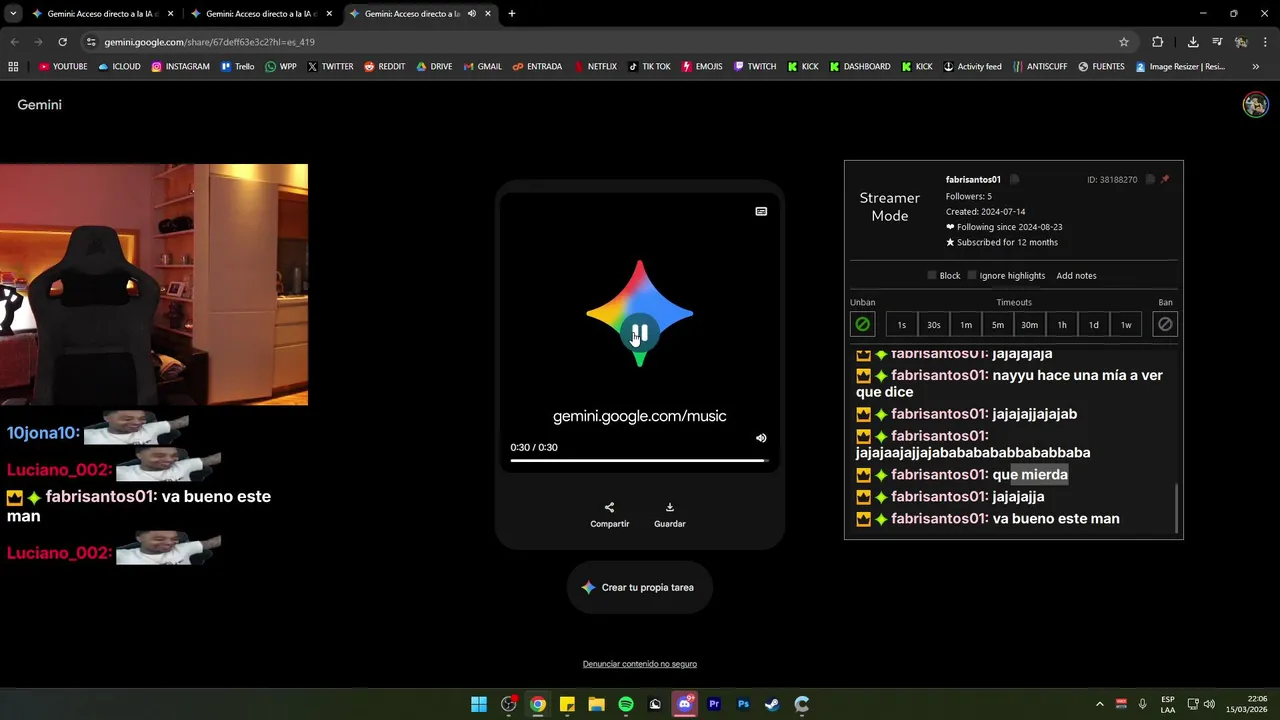Open Chrome downloads icon
Screen dimensions: 1280x720
tap(1193, 42)
